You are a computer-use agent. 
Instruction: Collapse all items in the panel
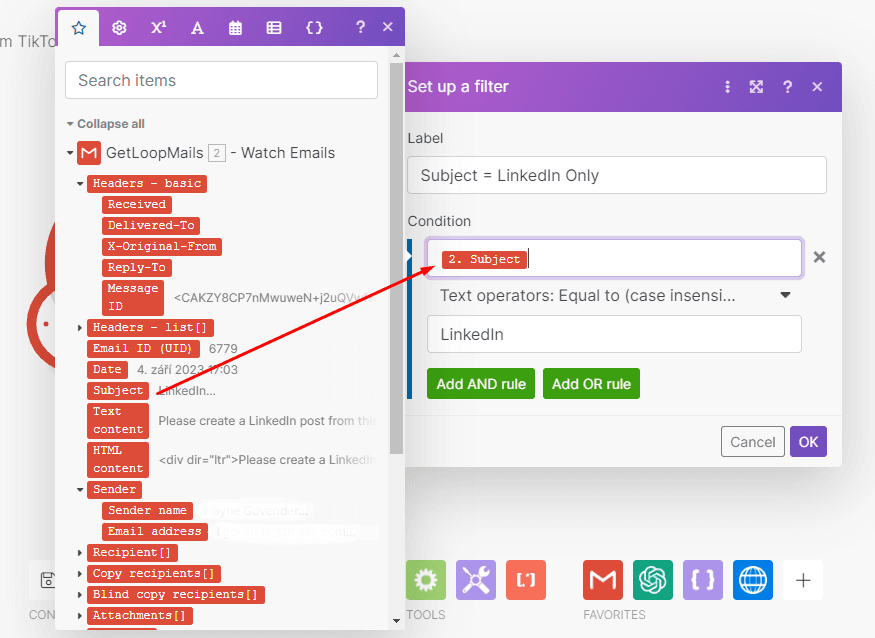pos(110,124)
